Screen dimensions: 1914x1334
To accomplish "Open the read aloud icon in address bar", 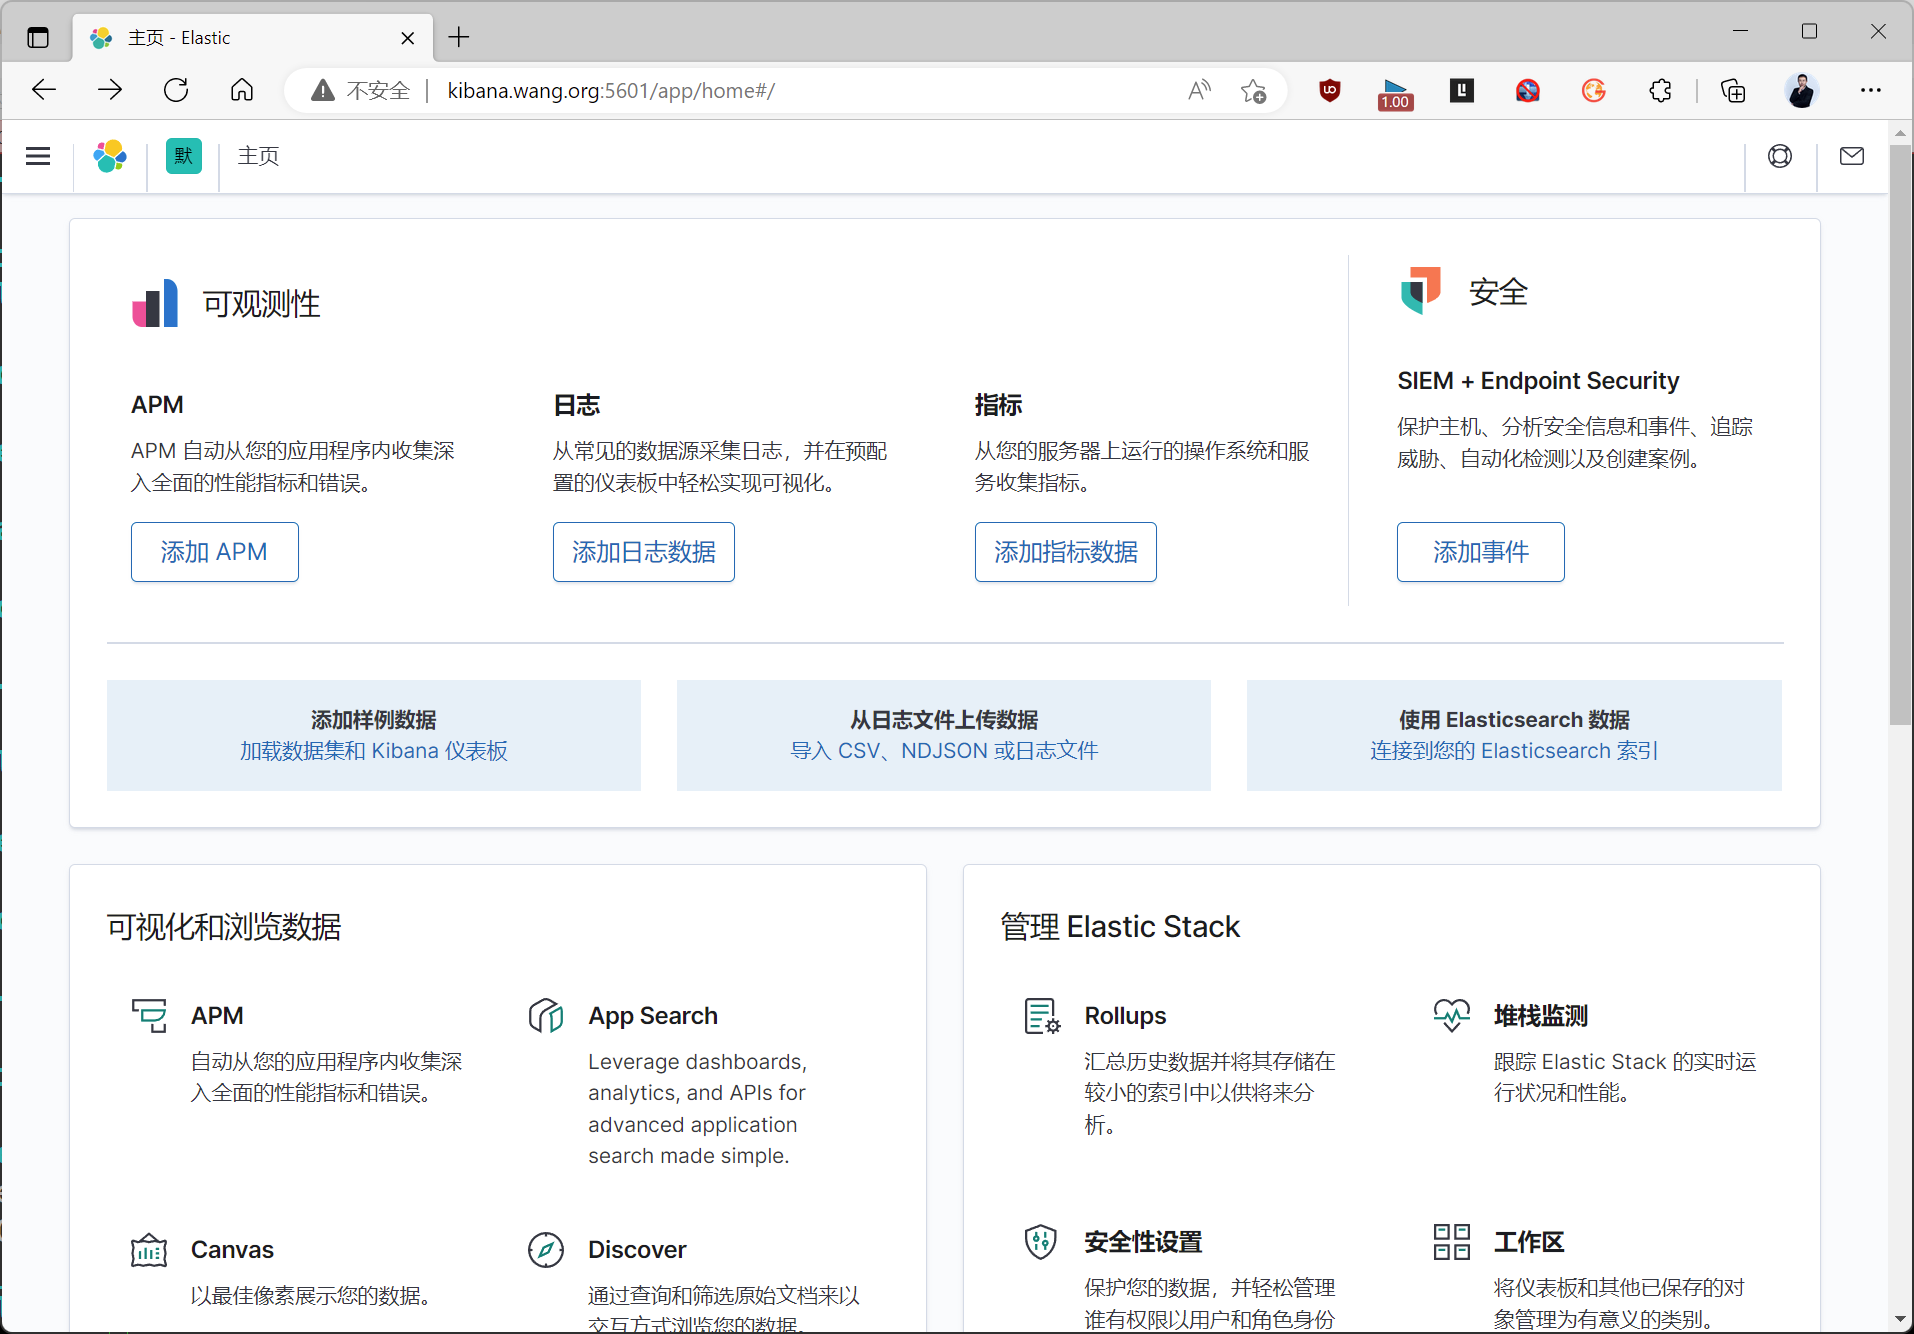I will tap(1199, 90).
